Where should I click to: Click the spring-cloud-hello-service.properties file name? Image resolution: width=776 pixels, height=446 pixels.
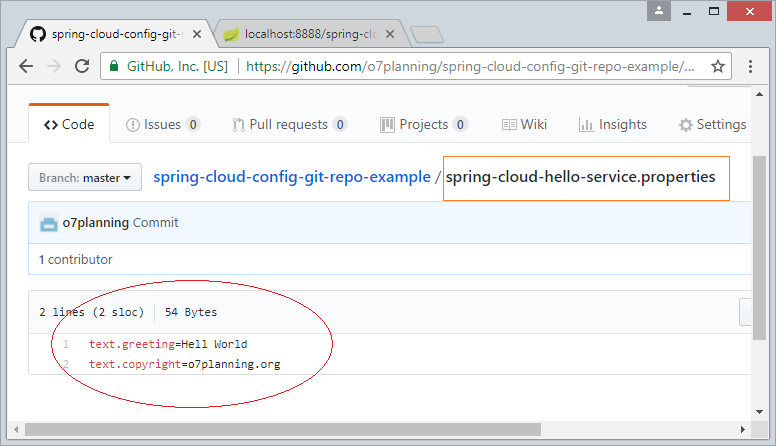581,177
